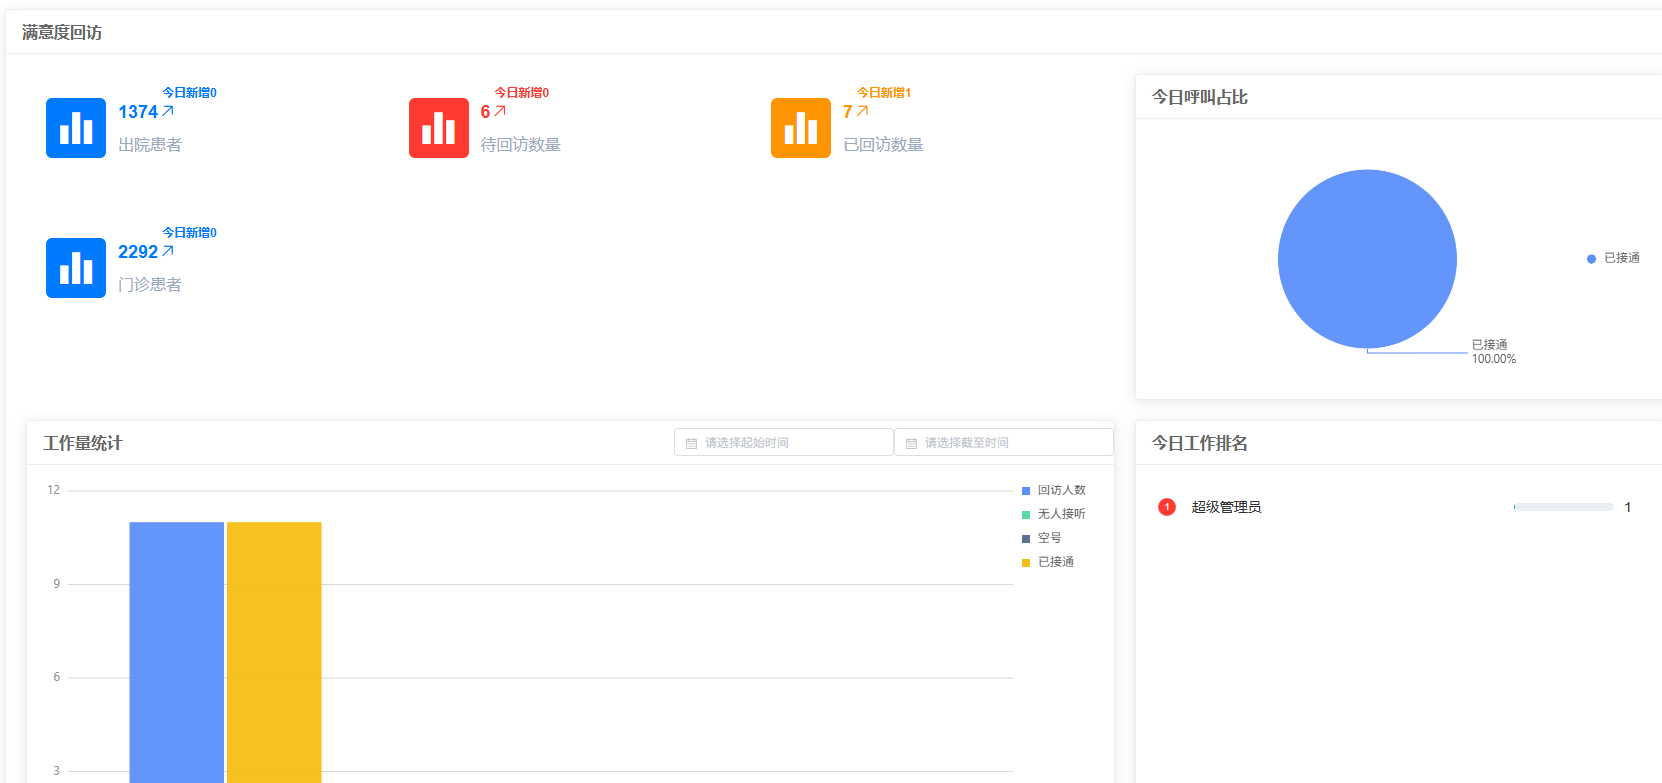
Task: Click the blue 门诊患者 chart icon
Action: click(x=76, y=268)
